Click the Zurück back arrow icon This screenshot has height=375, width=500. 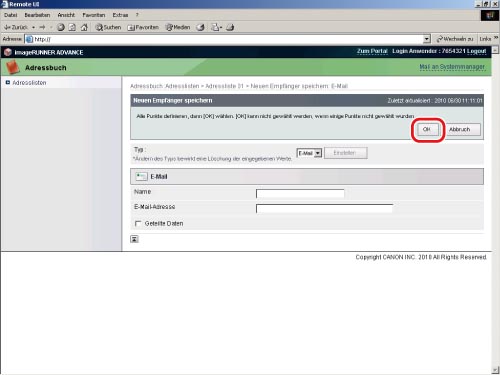click(7, 27)
